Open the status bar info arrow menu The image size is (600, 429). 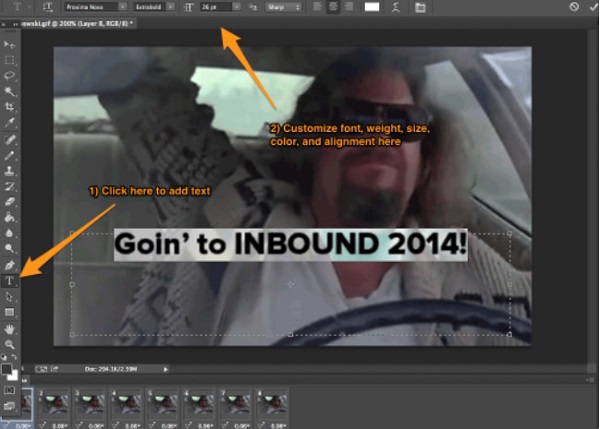coord(166,369)
